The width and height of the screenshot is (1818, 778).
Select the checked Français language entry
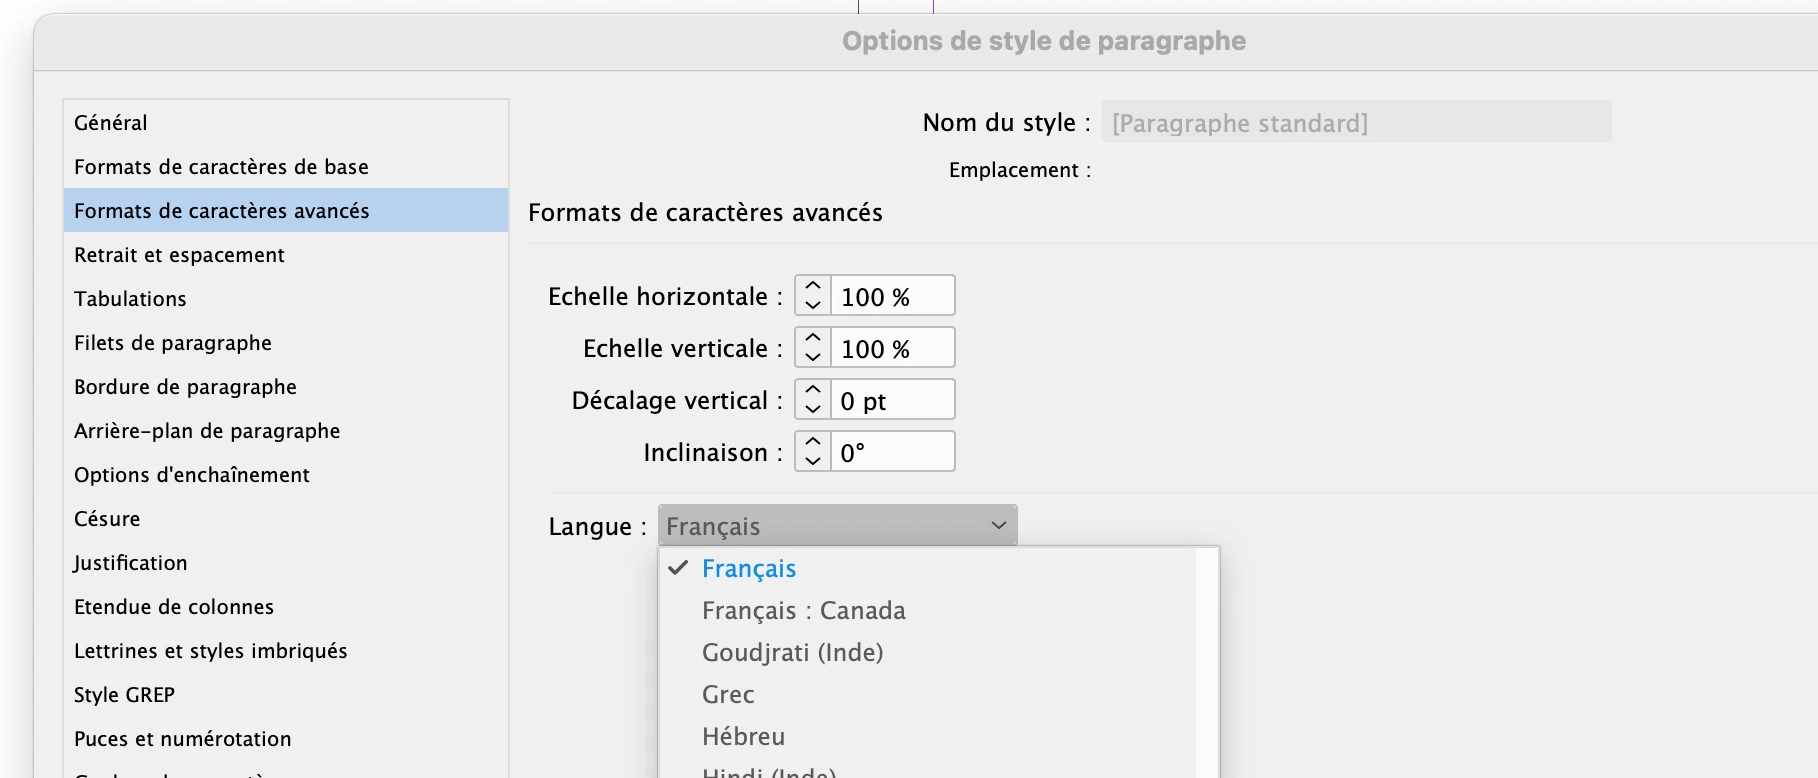click(748, 568)
